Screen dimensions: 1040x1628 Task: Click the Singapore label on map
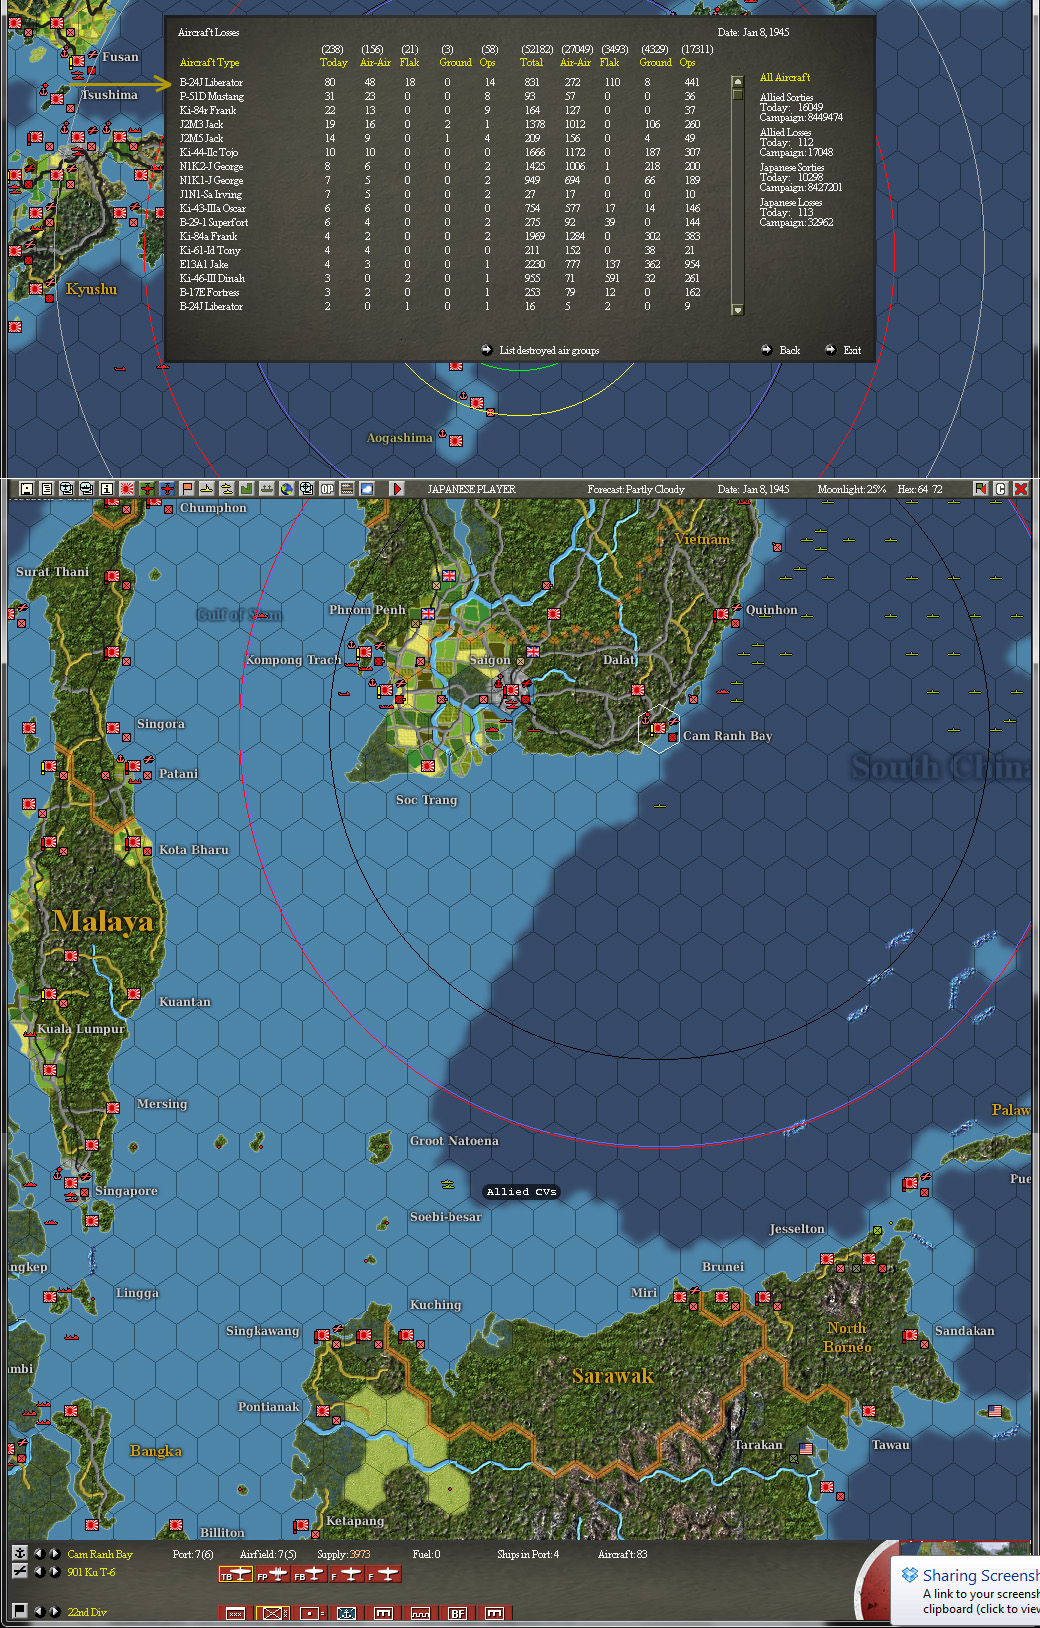coord(126,1191)
